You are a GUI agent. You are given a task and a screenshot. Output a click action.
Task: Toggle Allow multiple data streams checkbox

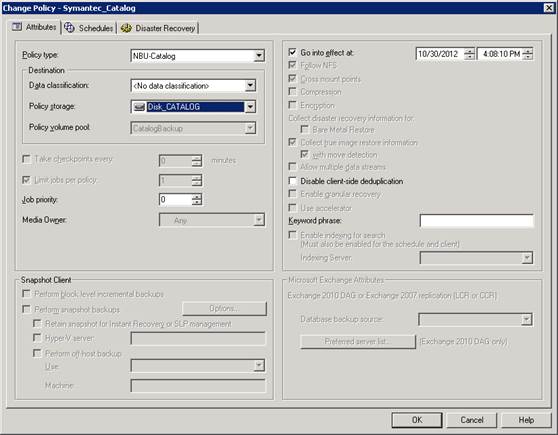(292, 166)
